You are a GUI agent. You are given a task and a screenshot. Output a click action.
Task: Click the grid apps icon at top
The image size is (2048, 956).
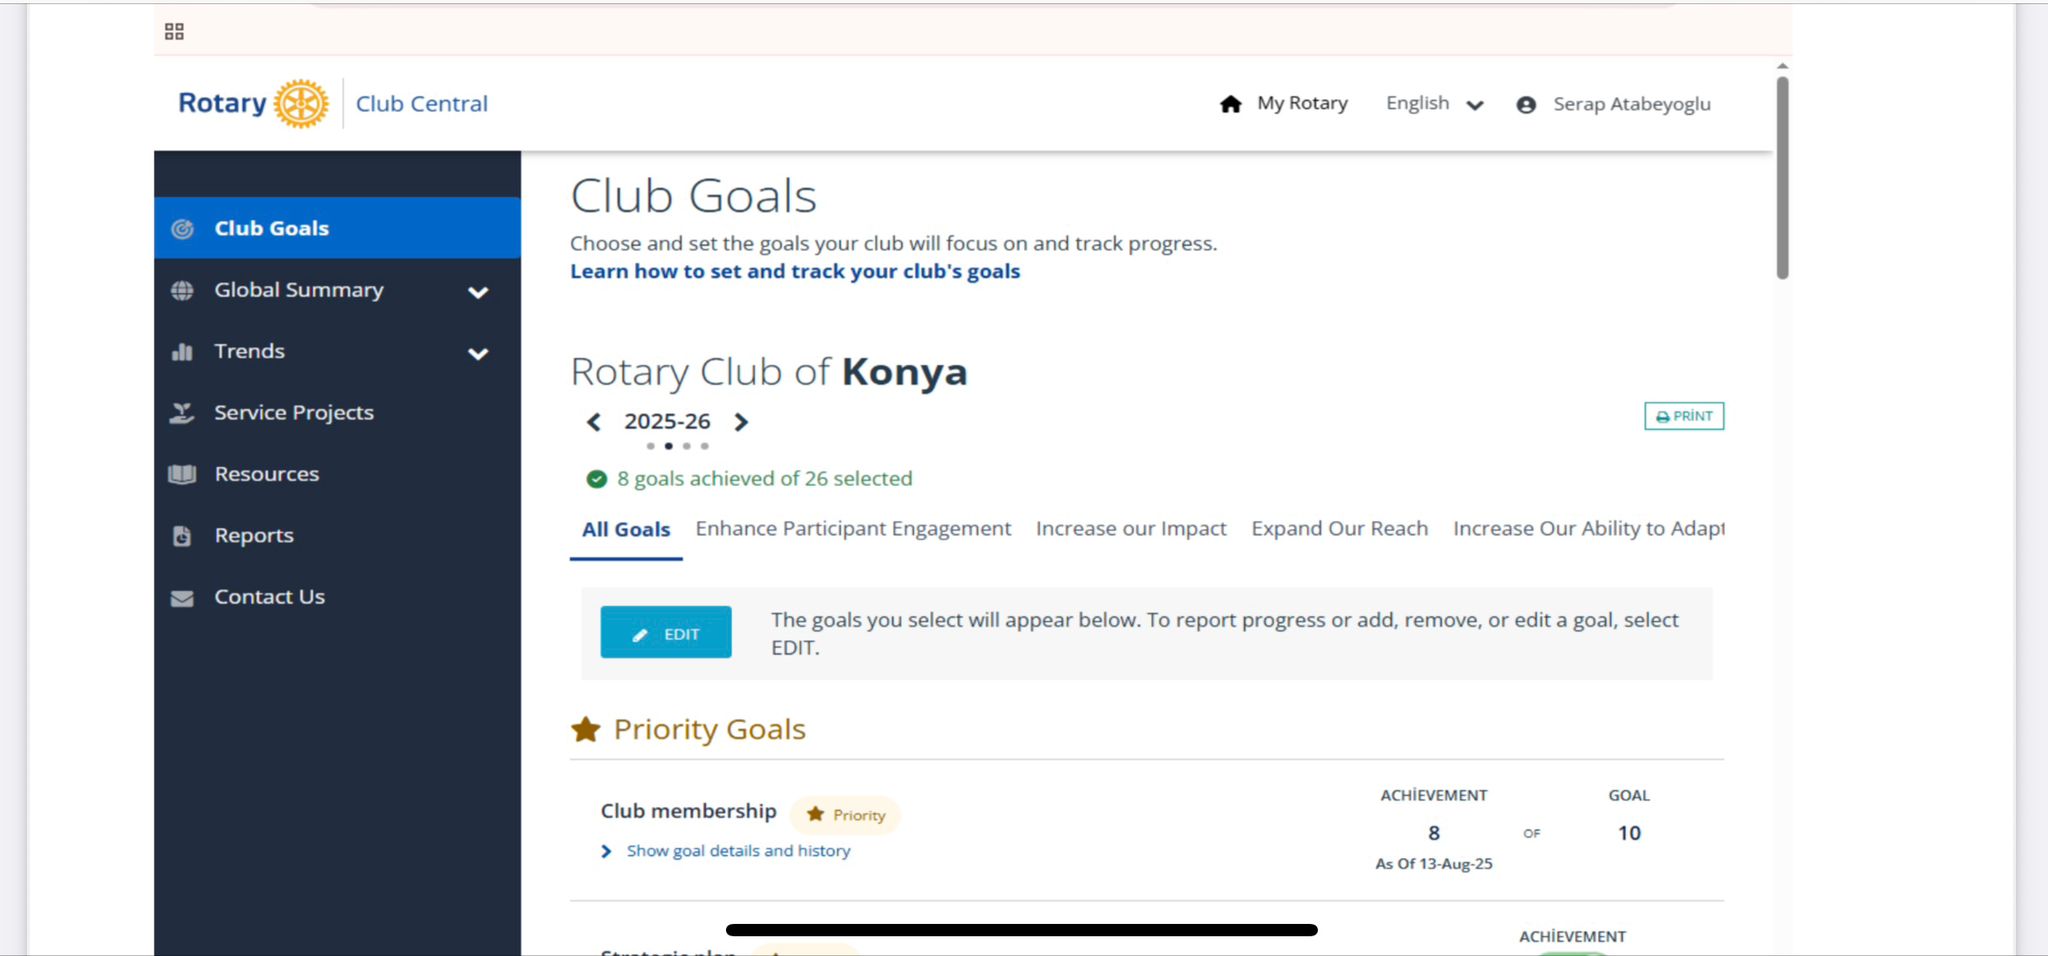tap(174, 32)
